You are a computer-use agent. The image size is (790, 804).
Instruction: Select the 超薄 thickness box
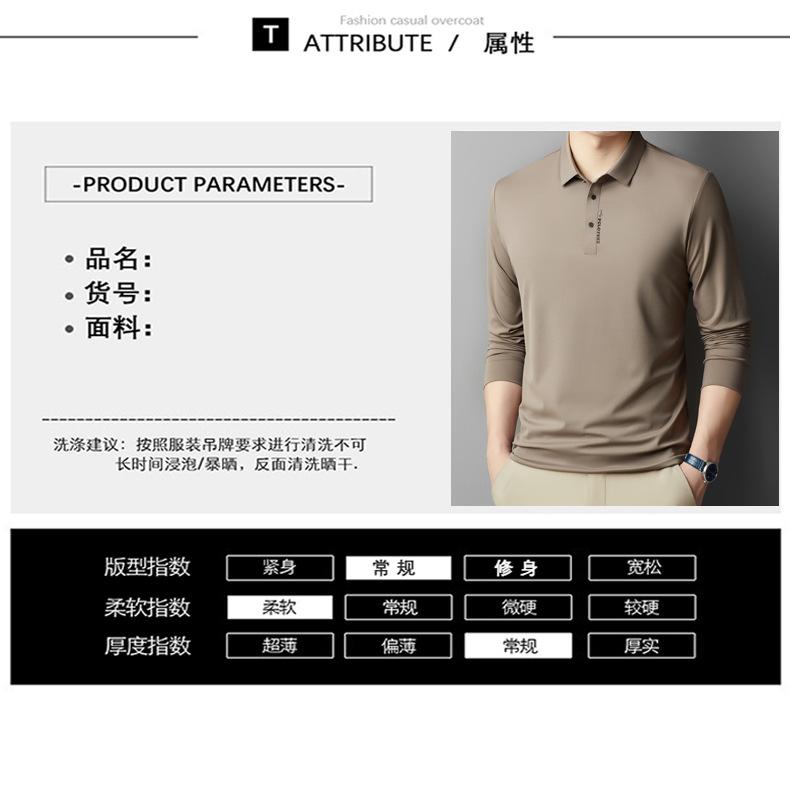point(280,645)
